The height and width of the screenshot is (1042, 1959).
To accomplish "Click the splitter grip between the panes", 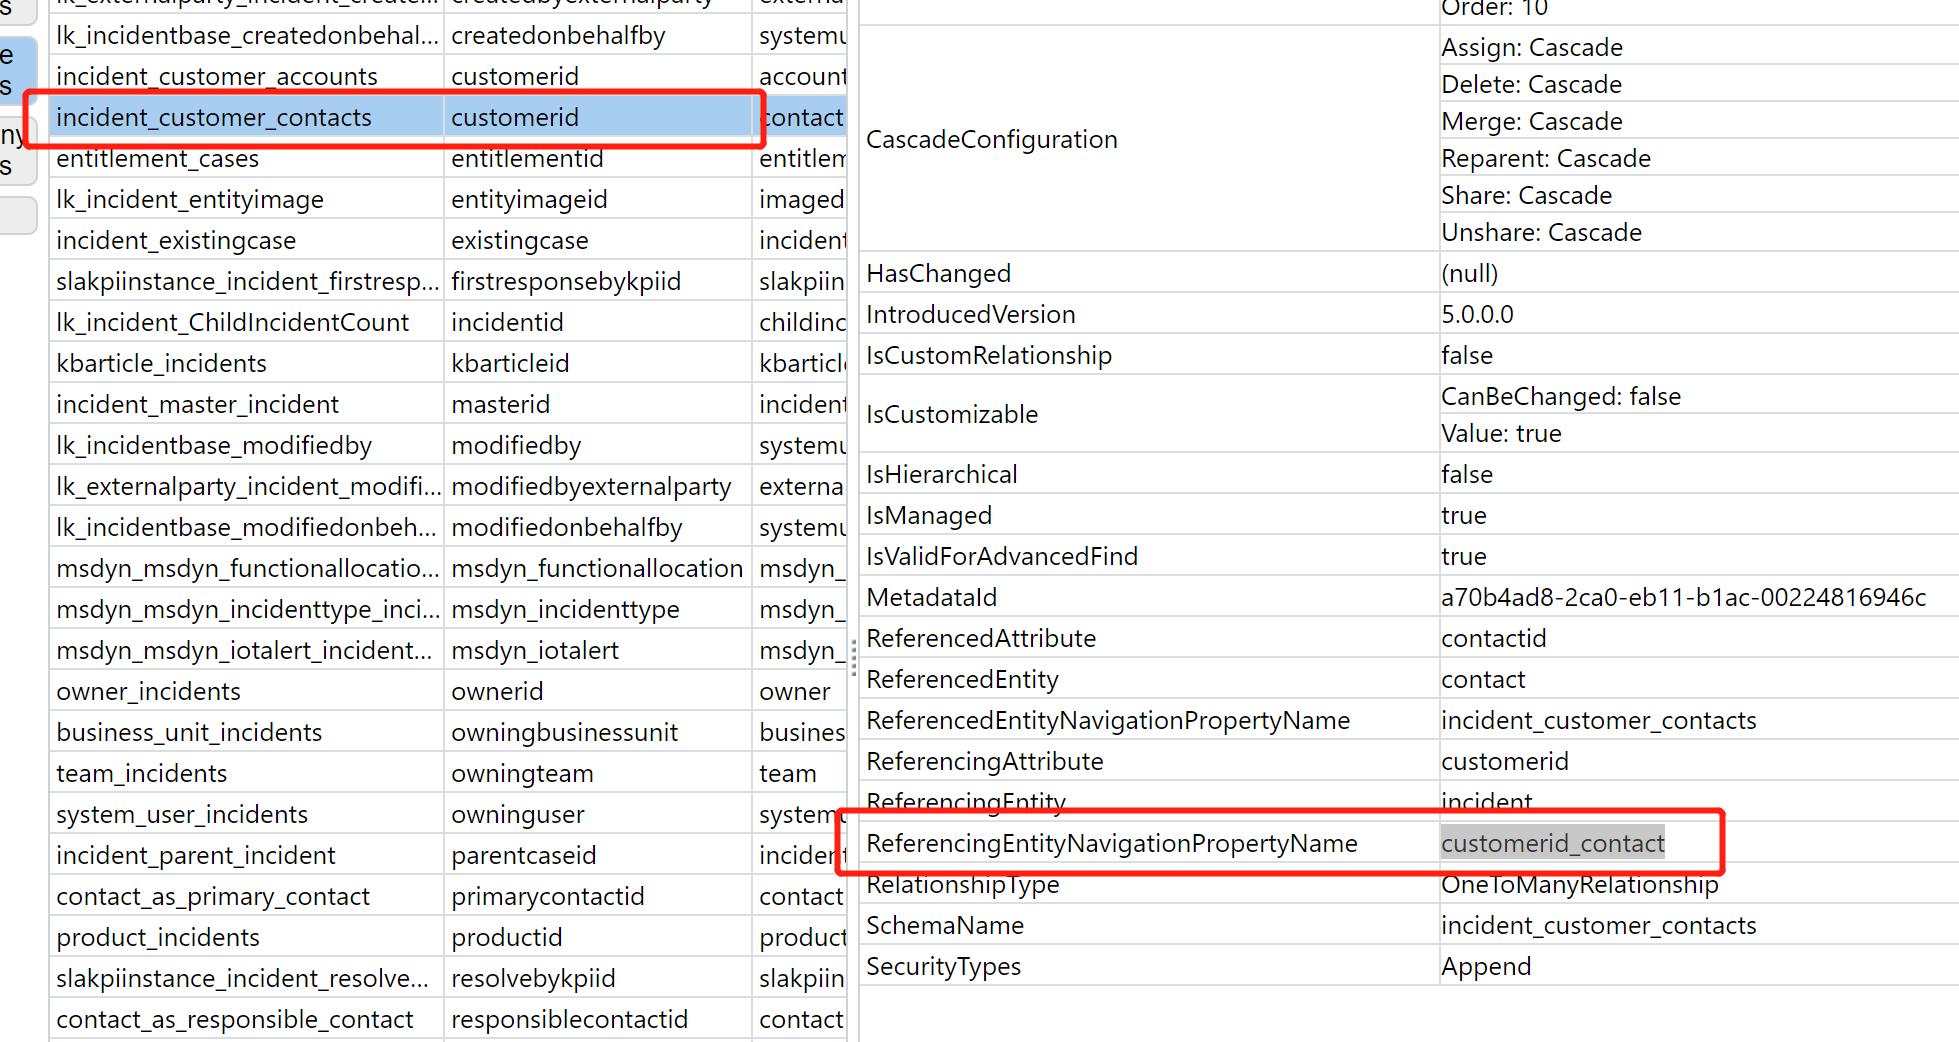I will [853, 658].
